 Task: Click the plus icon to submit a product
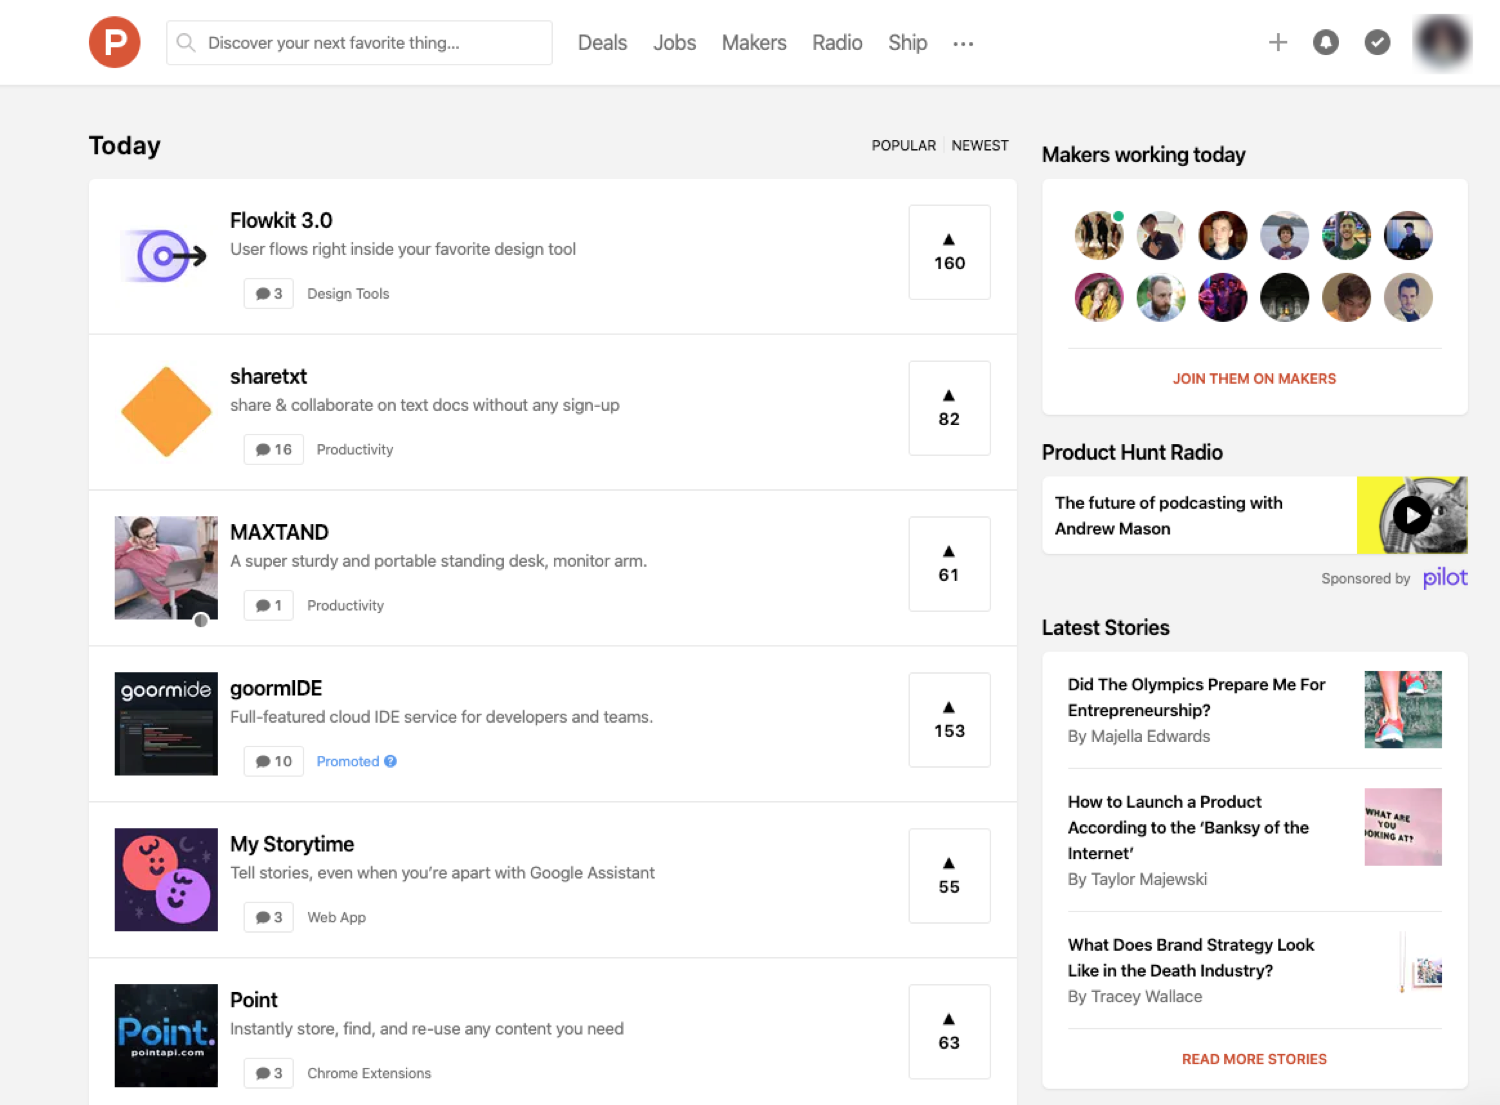coord(1278,42)
